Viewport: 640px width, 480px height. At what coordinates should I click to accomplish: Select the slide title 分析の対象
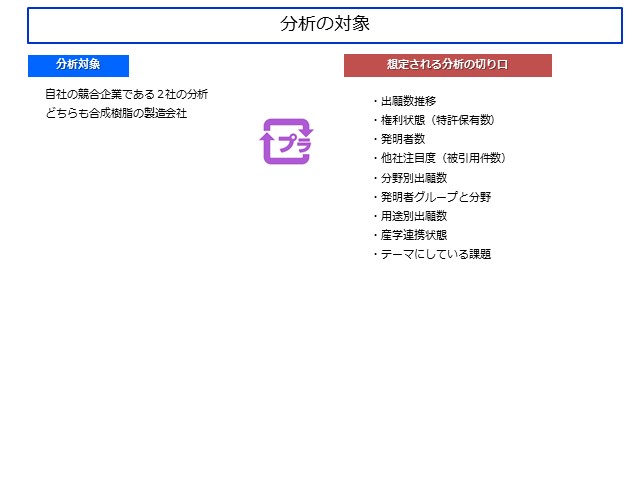[x=325, y=24]
